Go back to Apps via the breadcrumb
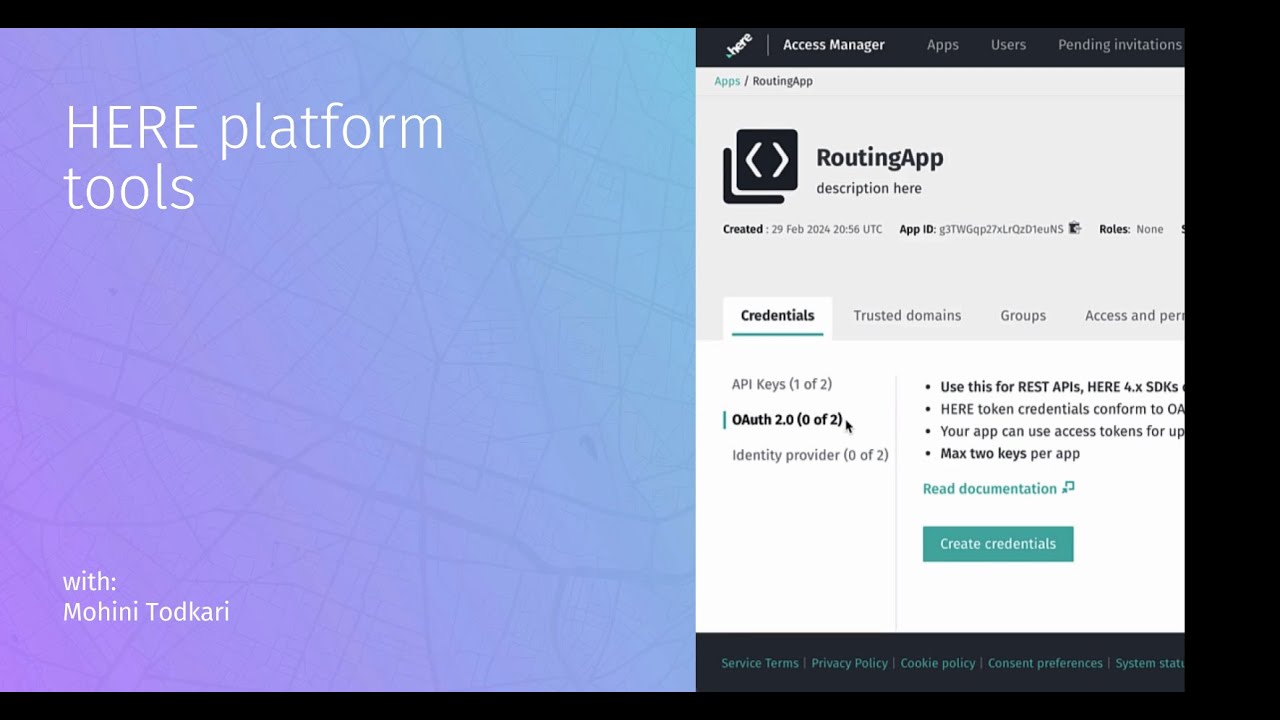The image size is (1280, 720). (727, 81)
